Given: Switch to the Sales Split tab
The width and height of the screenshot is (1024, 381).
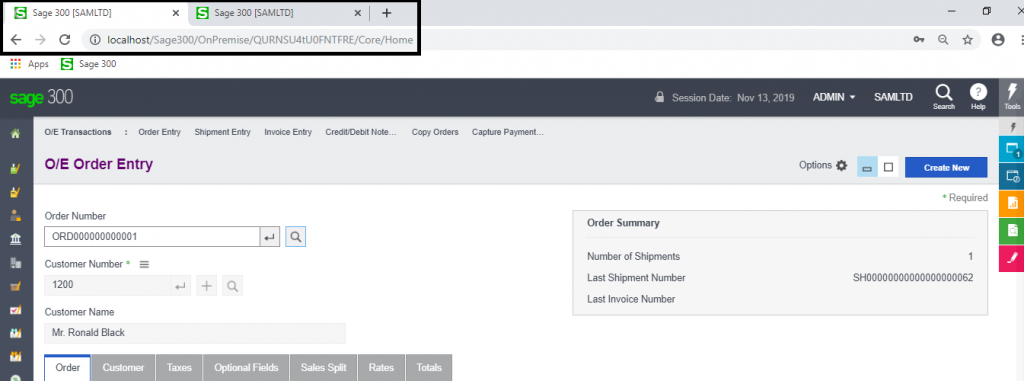Looking at the screenshot, I should (x=323, y=368).
